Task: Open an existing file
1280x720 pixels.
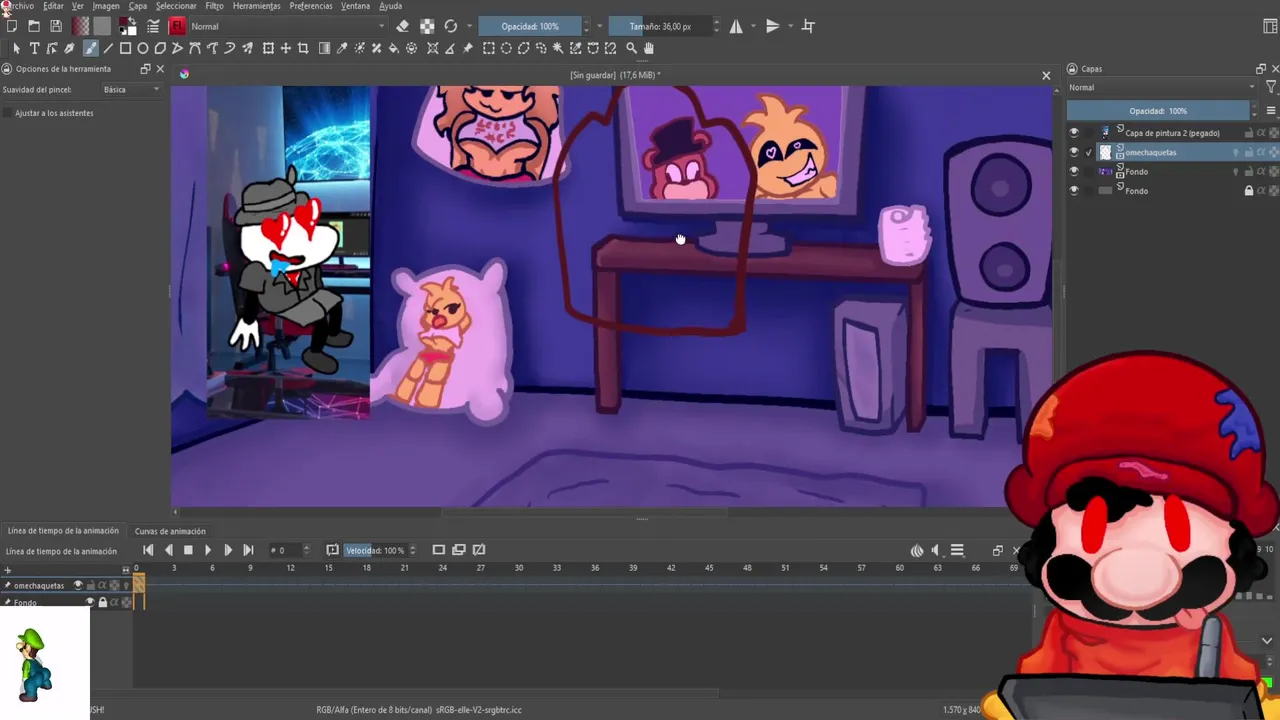Action: pos(34,26)
